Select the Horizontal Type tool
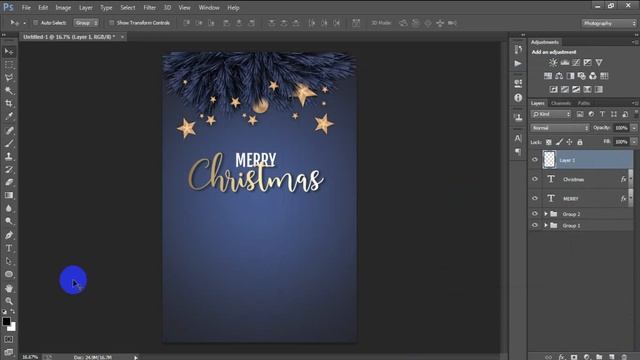This screenshot has height=360, width=640. (9, 248)
